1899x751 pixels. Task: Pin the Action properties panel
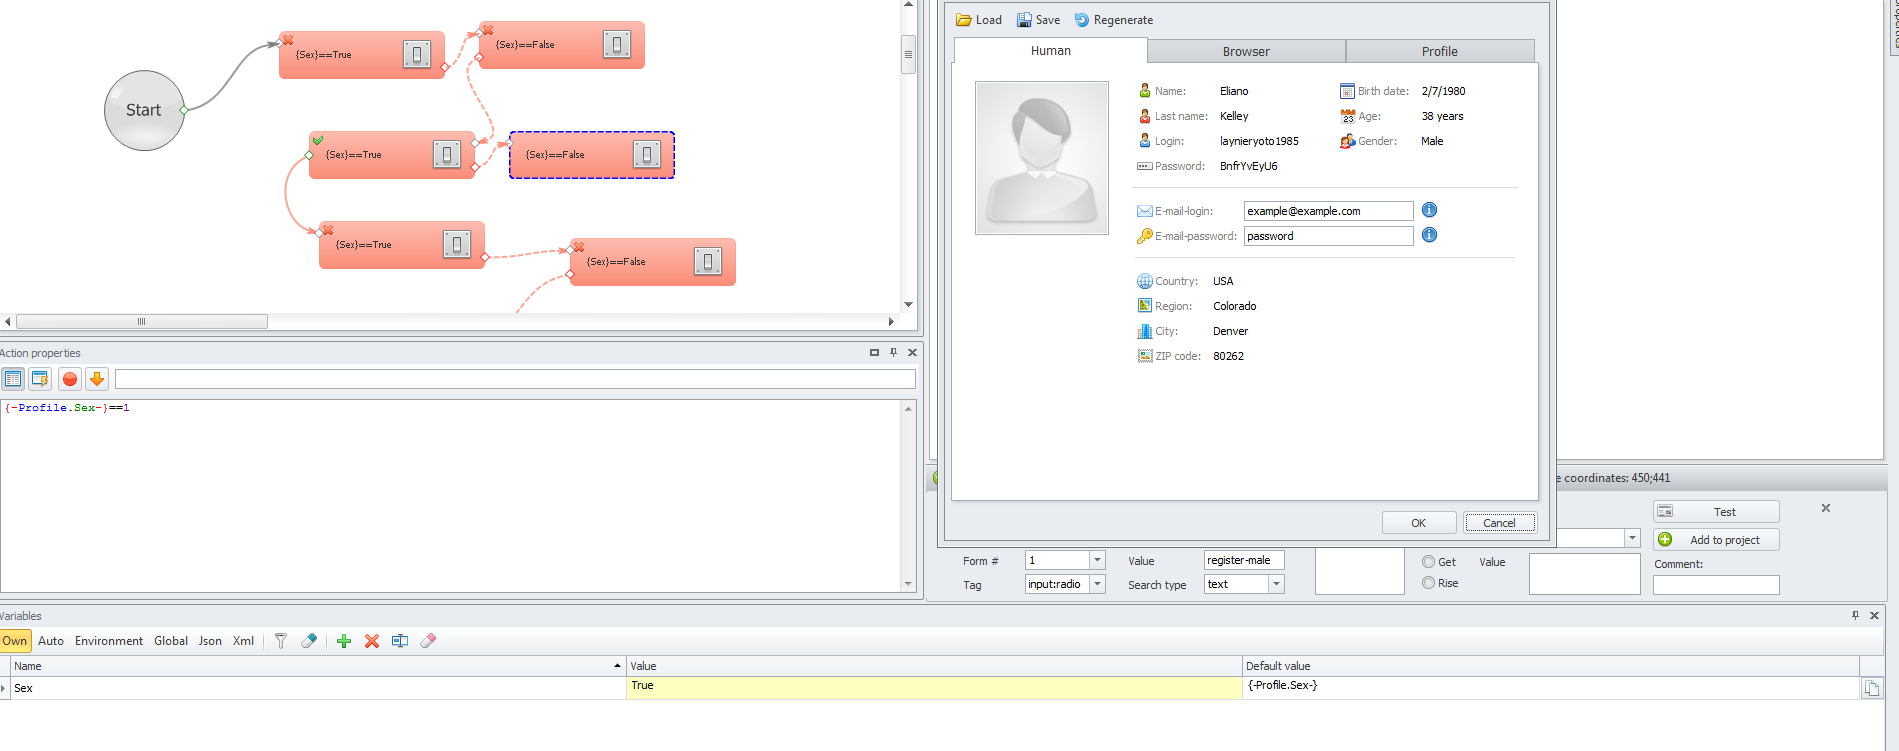pos(893,352)
